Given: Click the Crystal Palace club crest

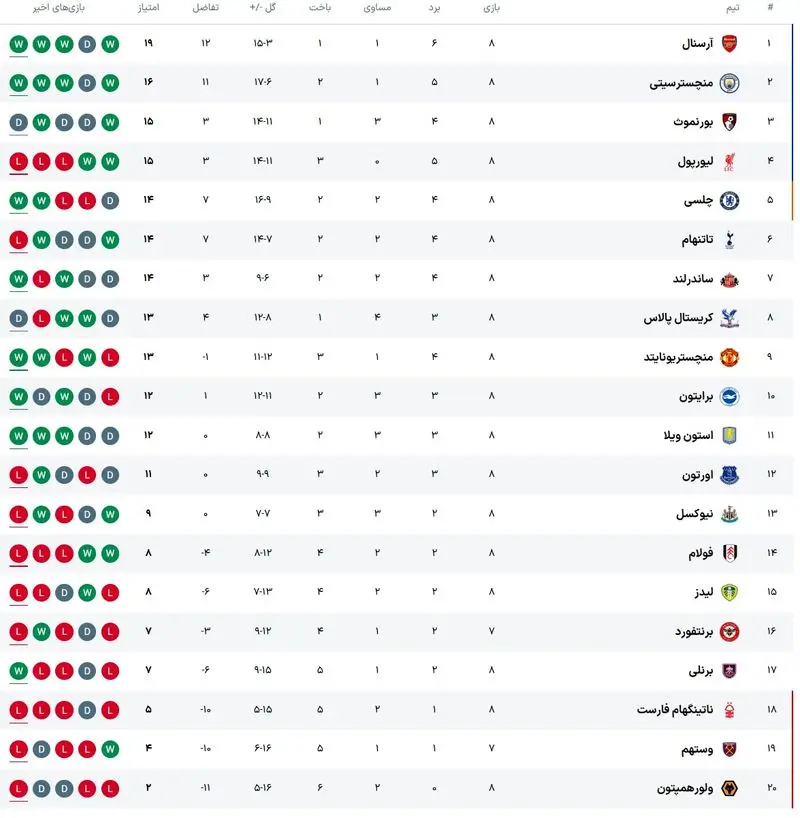Looking at the screenshot, I should tap(729, 318).
